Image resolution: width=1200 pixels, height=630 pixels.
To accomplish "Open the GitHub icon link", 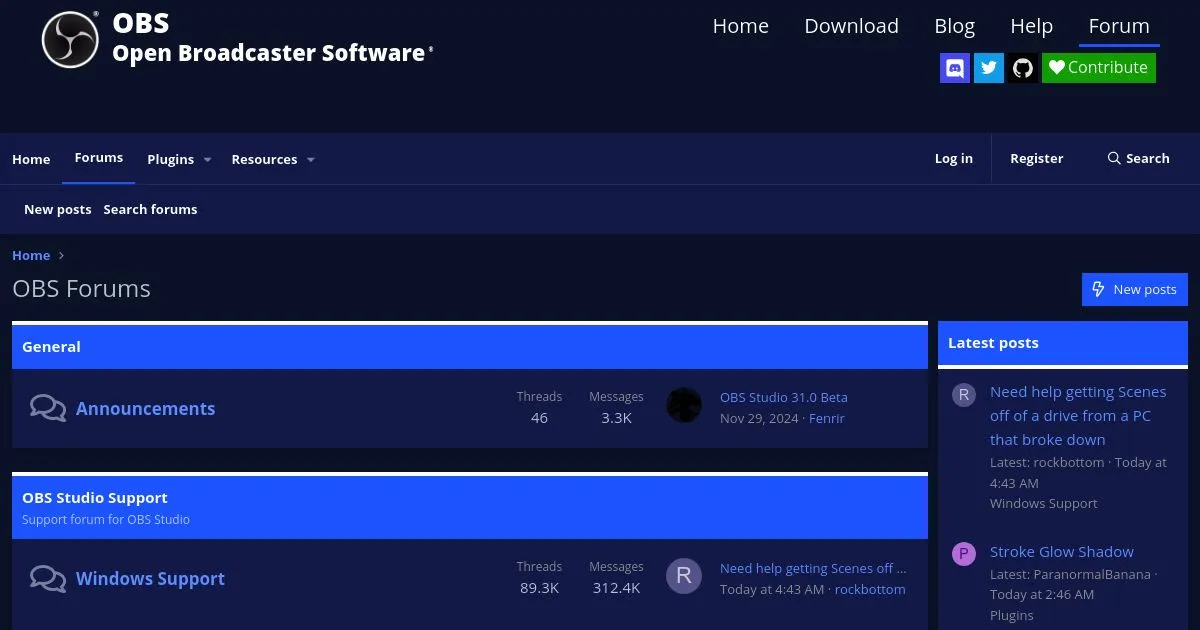I will (x=1022, y=68).
